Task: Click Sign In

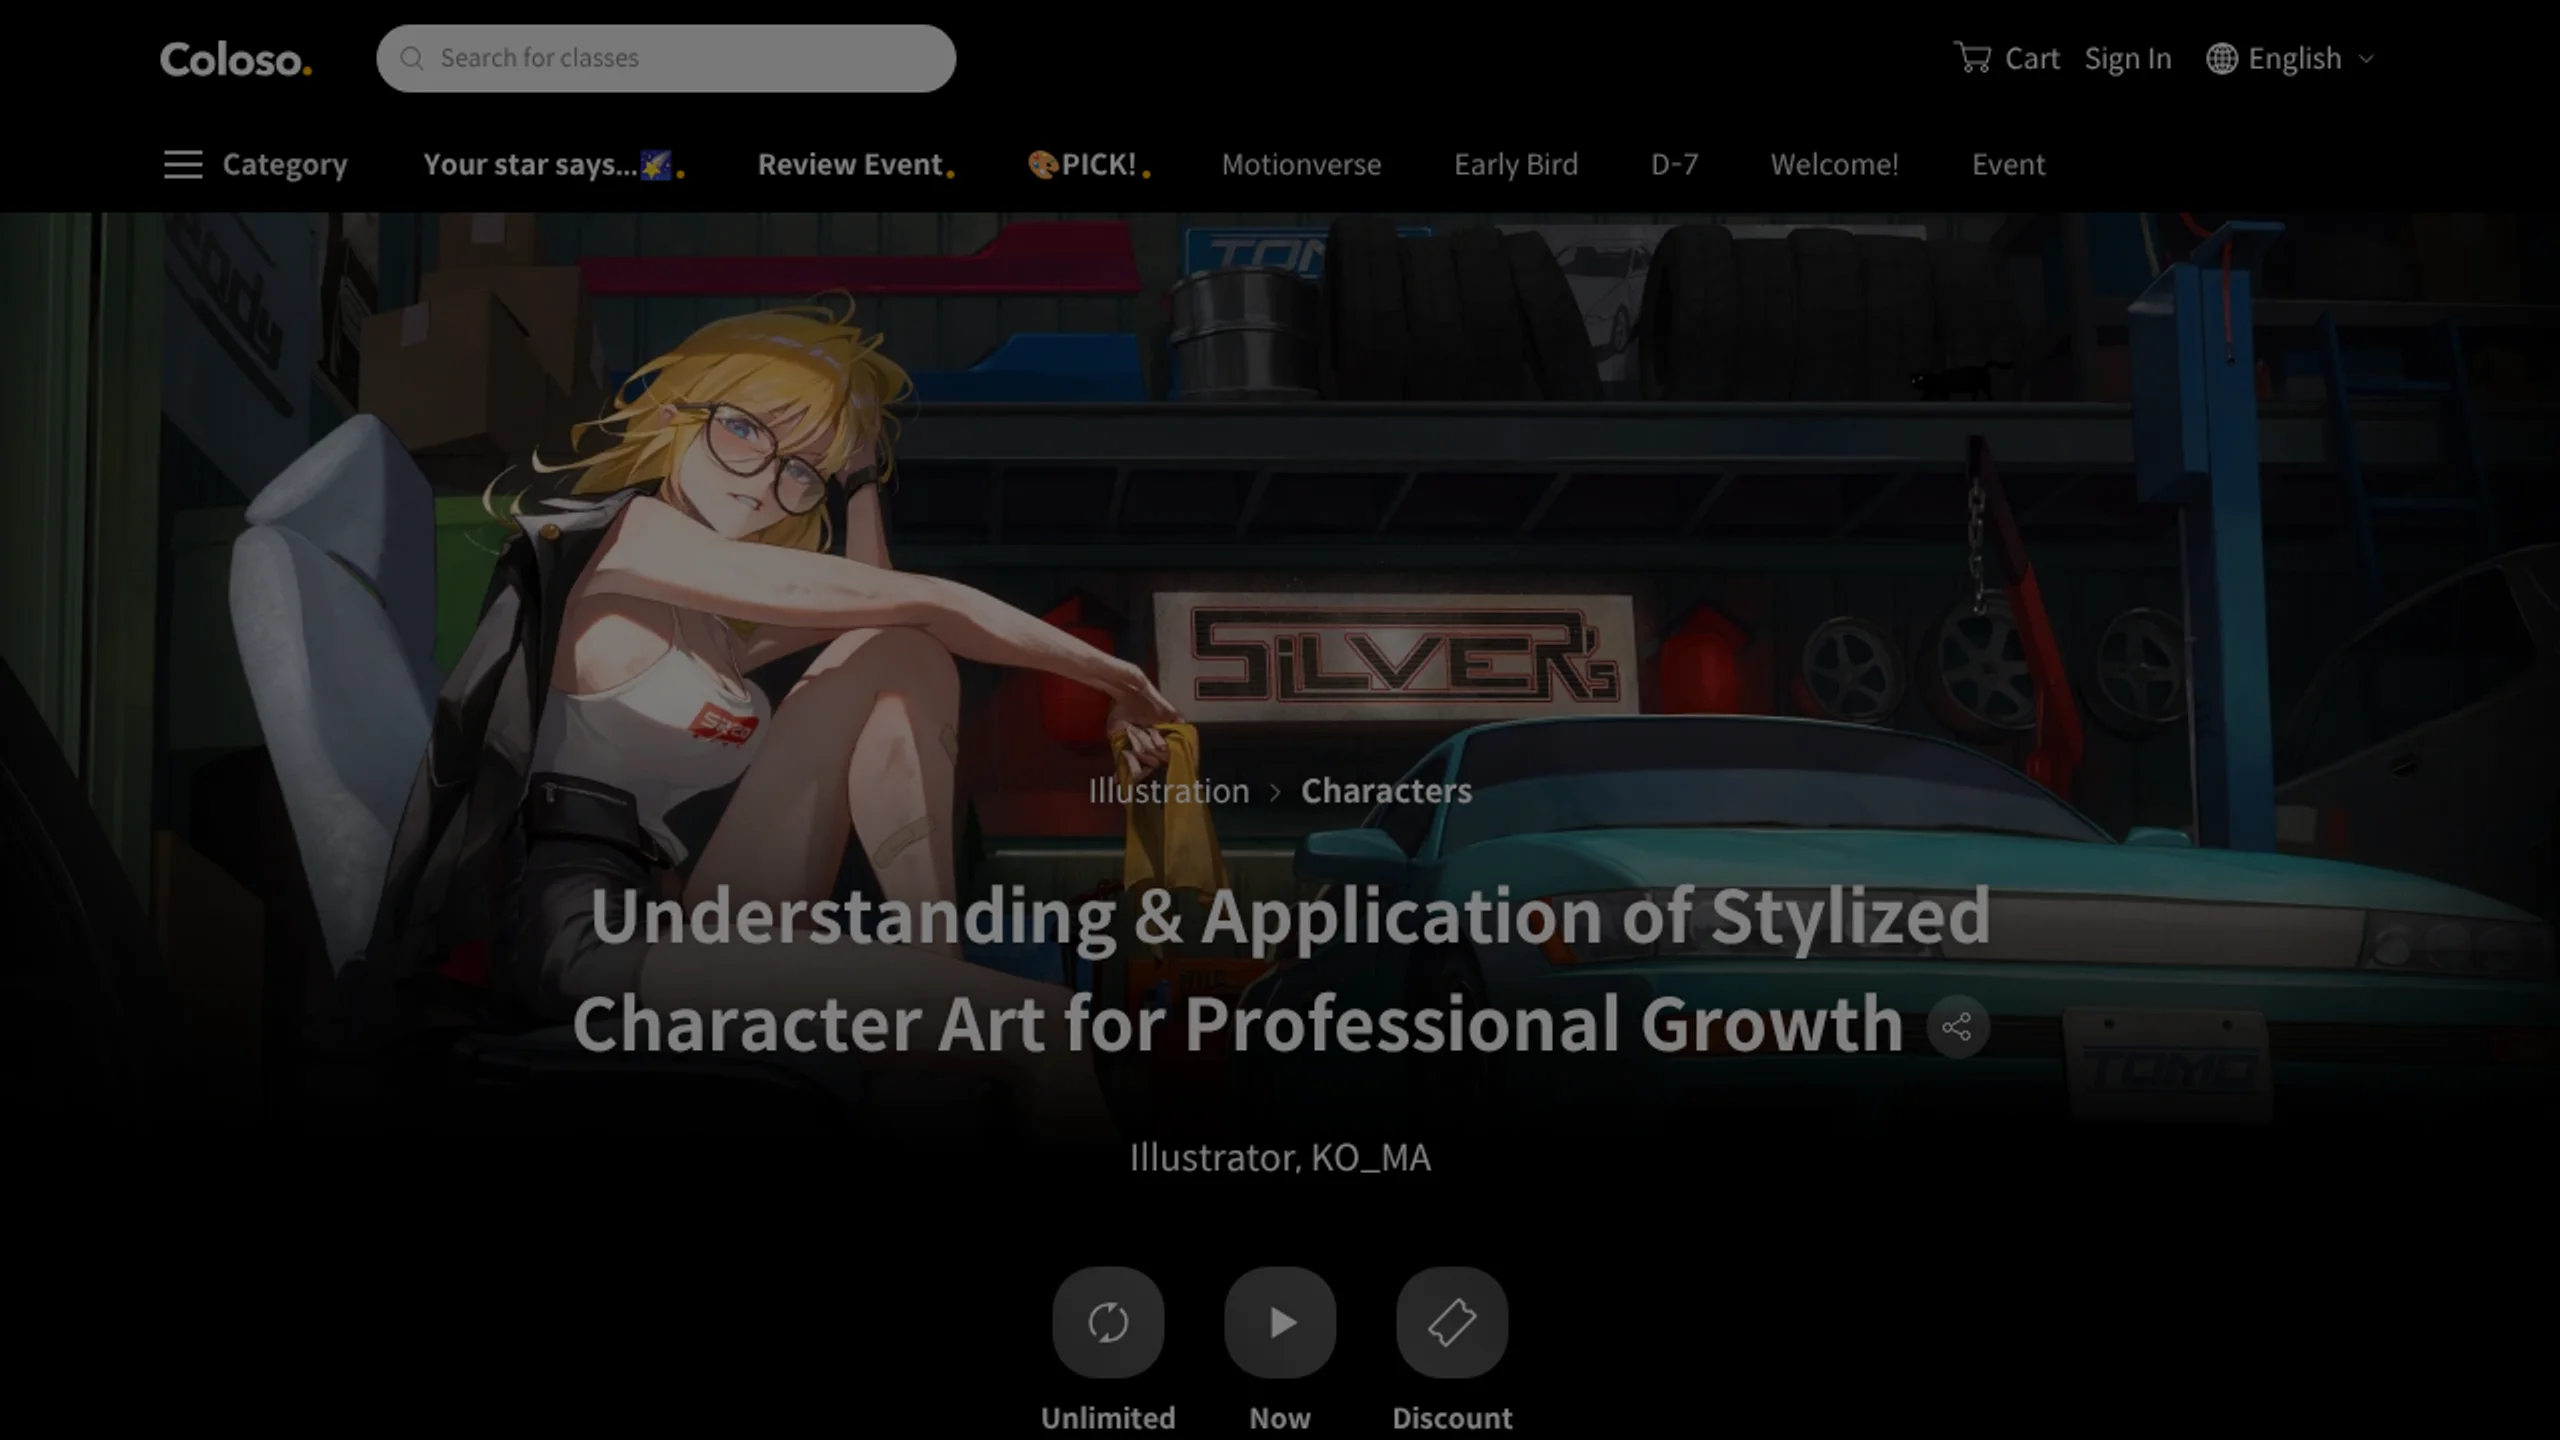Action: tap(2128, 59)
